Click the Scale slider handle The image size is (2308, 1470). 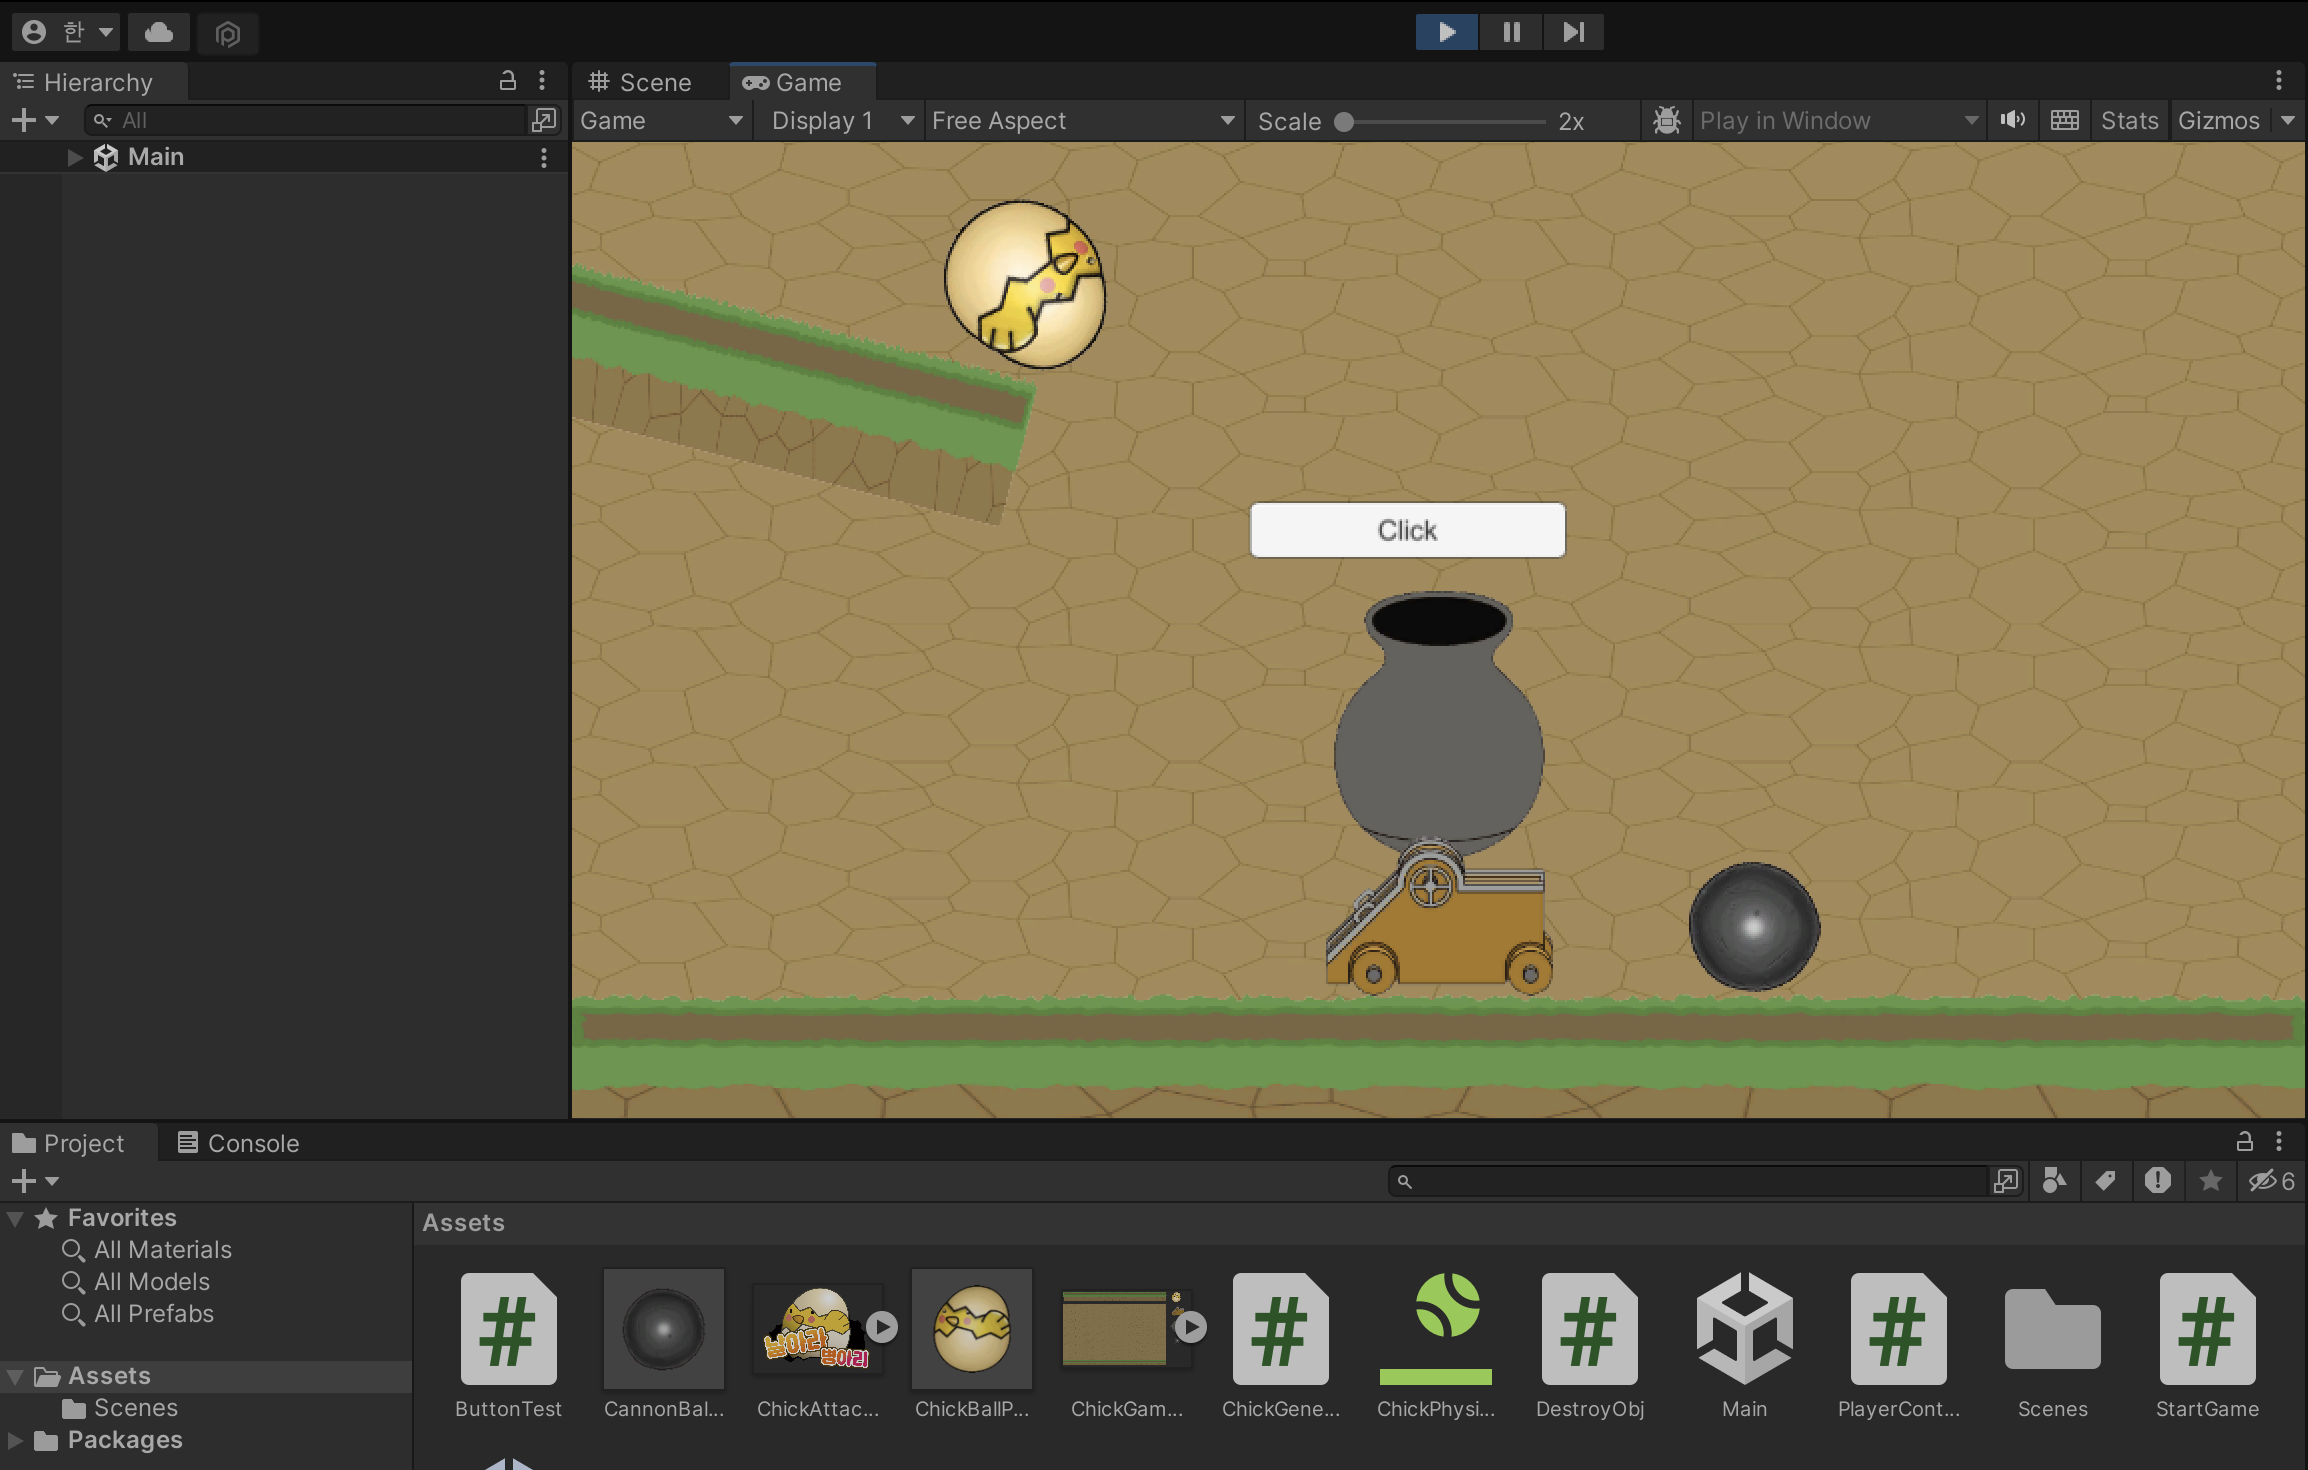tap(1344, 122)
